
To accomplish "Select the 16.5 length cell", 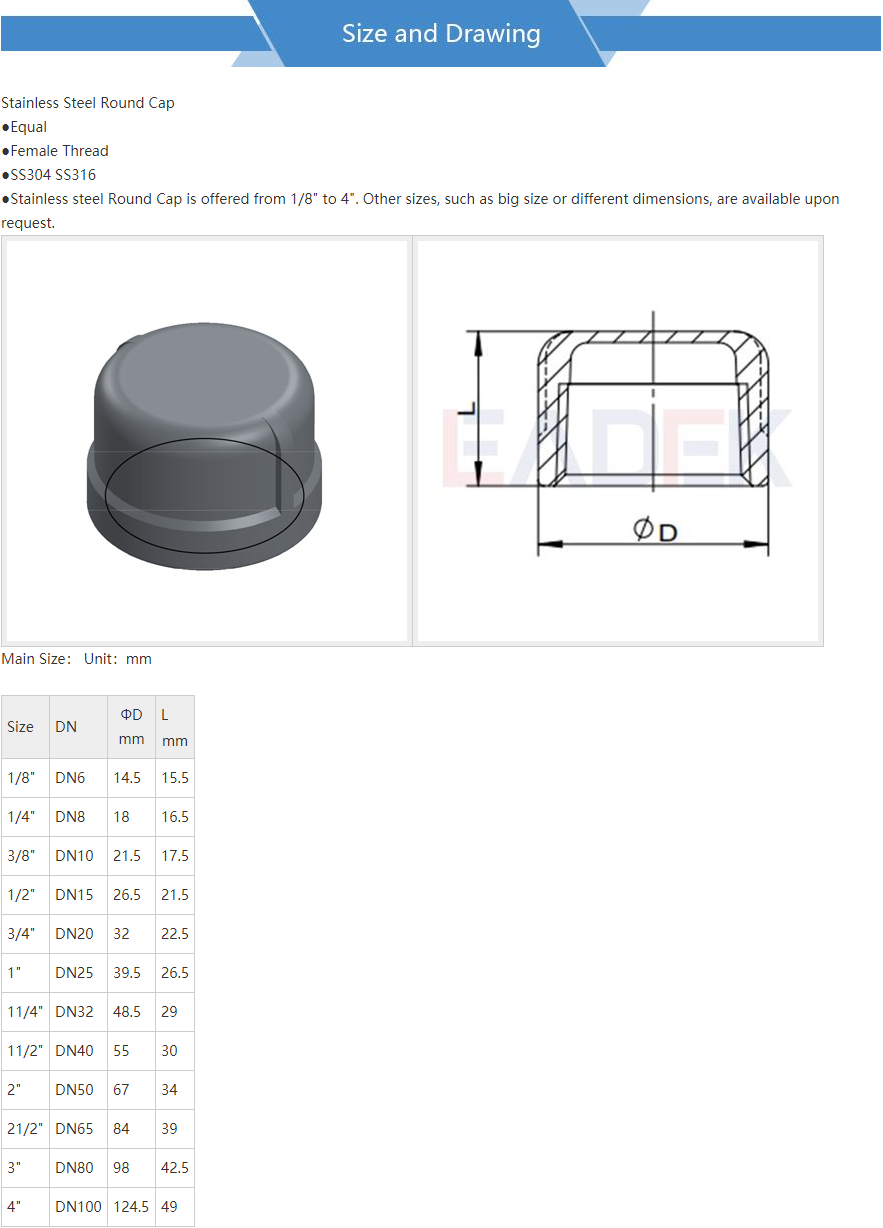I will coord(175,817).
